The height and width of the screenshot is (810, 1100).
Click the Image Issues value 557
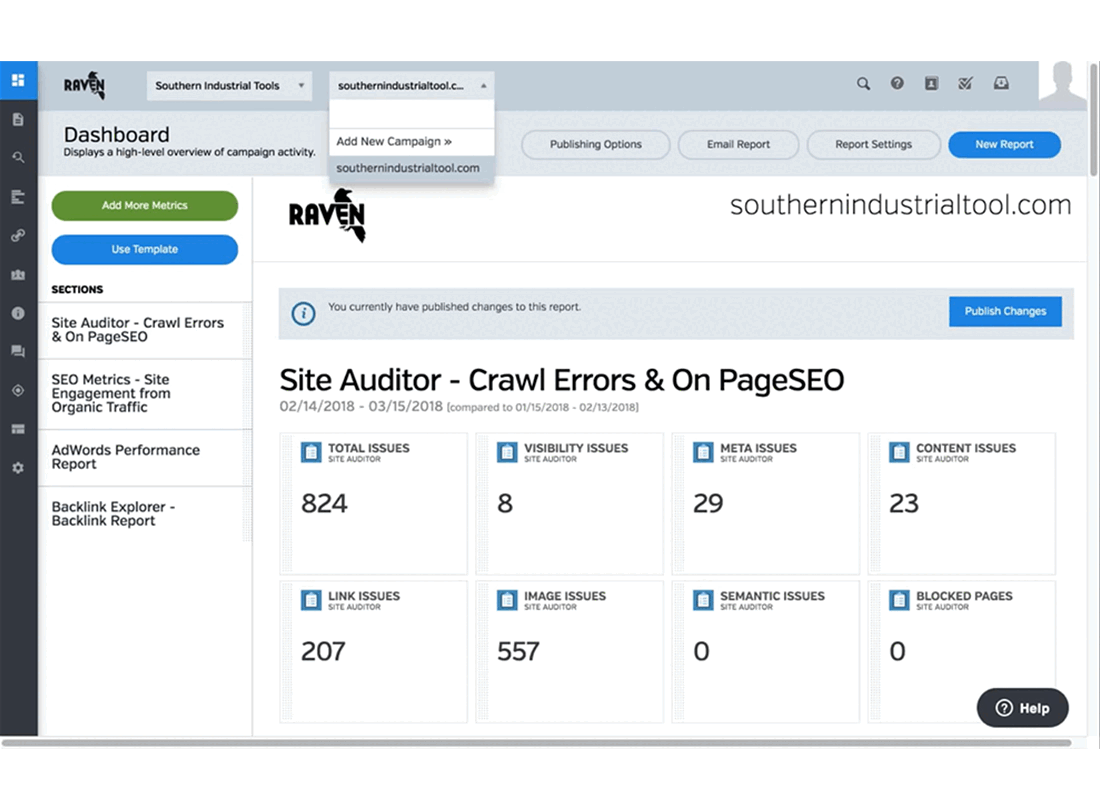pos(518,652)
